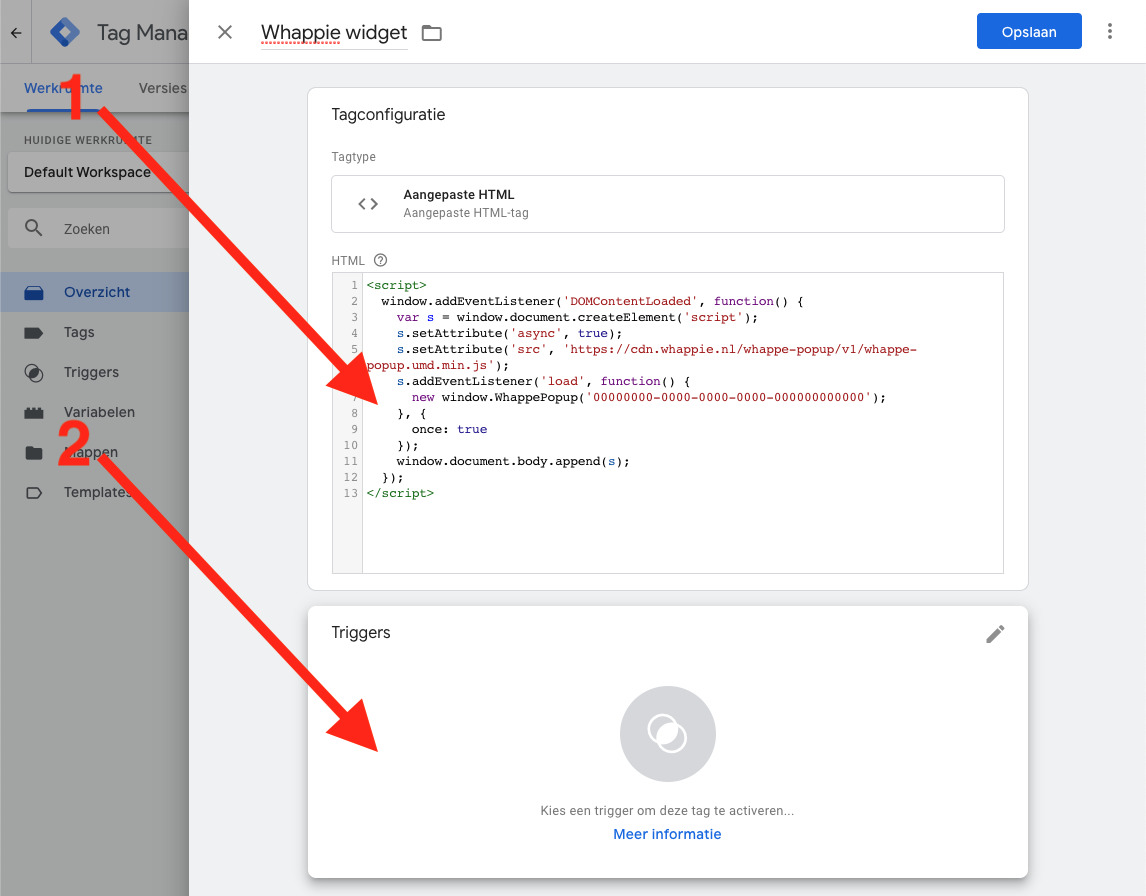This screenshot has height=896, width=1146.
Task: Click the setAttribute async code line
Action: point(509,333)
